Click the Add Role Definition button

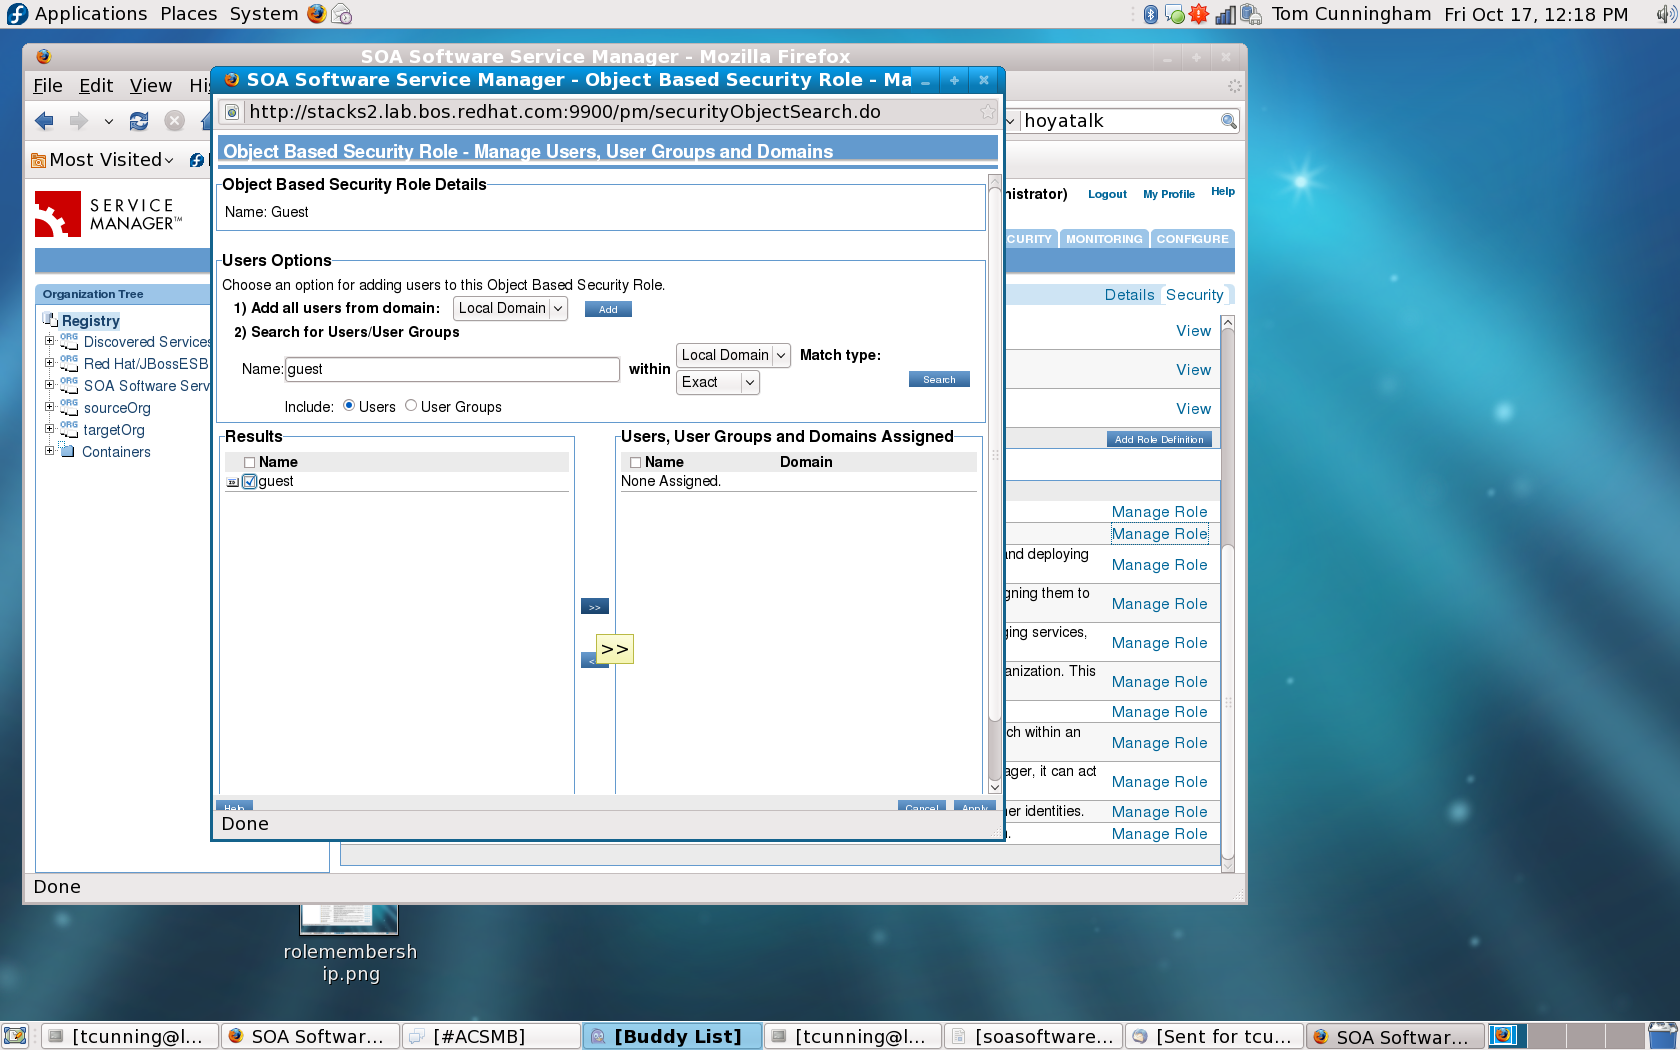(1159, 439)
